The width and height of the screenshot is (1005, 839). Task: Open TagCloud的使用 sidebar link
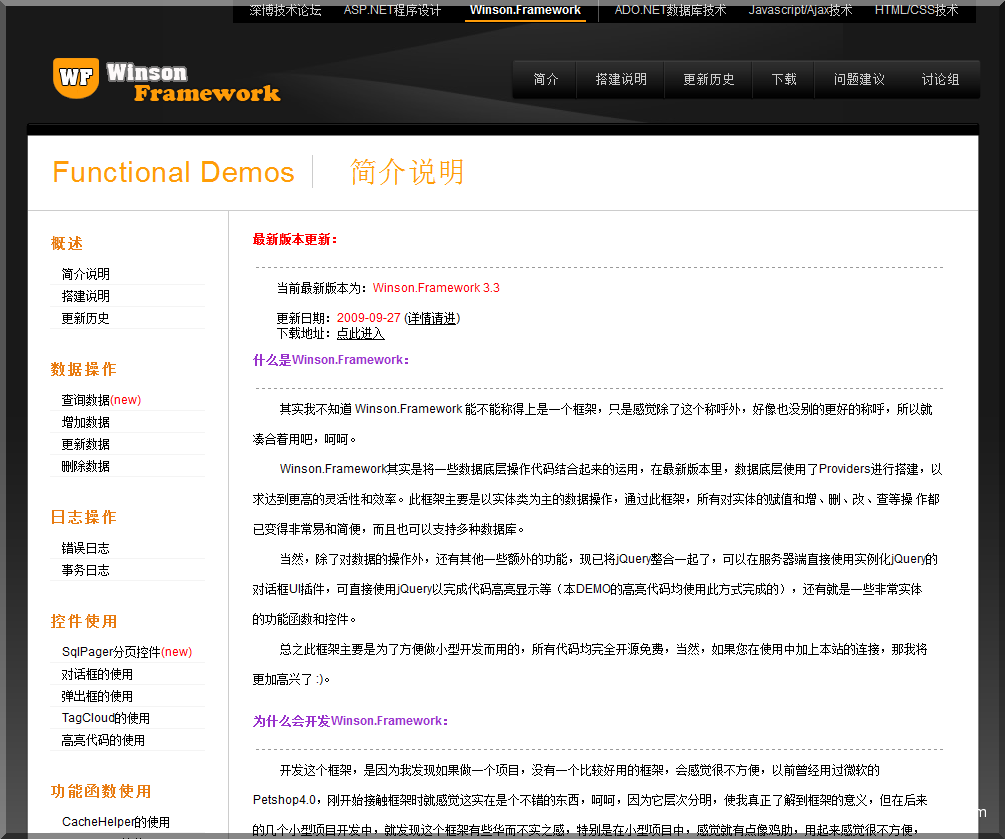coord(105,718)
